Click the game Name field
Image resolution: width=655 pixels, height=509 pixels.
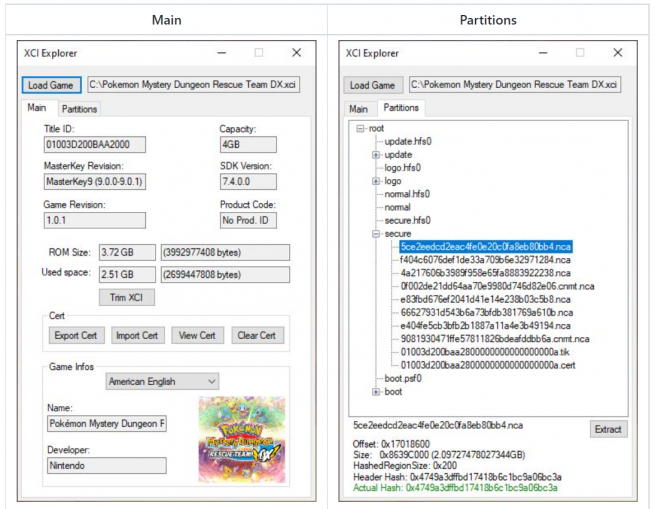(107, 423)
